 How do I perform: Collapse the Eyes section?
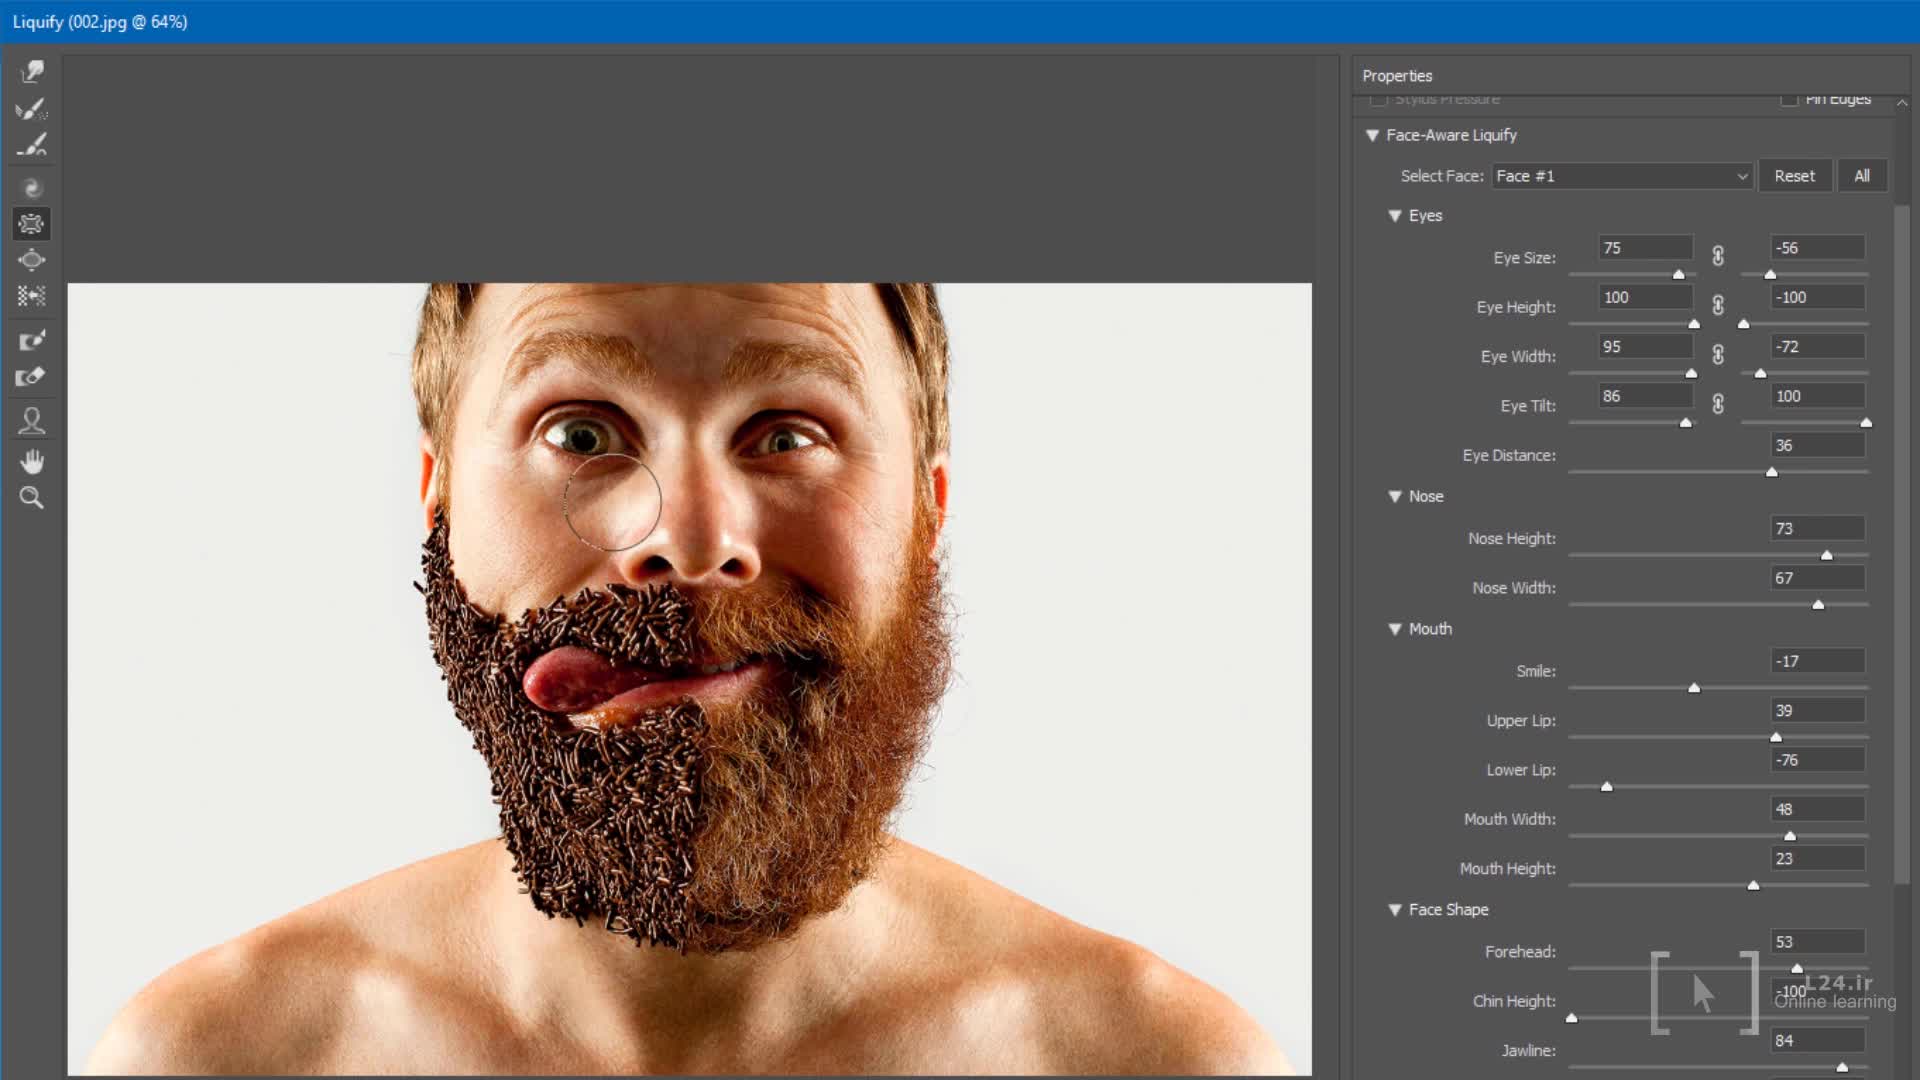[x=1395, y=216]
